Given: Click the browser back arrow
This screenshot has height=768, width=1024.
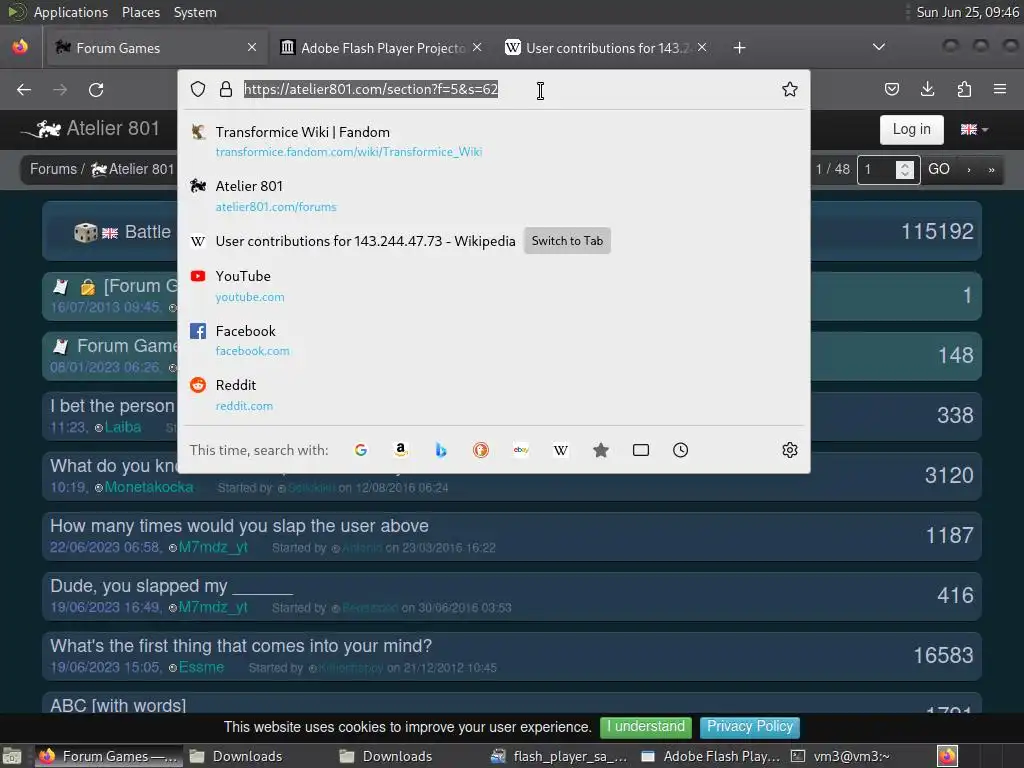Looking at the screenshot, I should (x=24, y=89).
